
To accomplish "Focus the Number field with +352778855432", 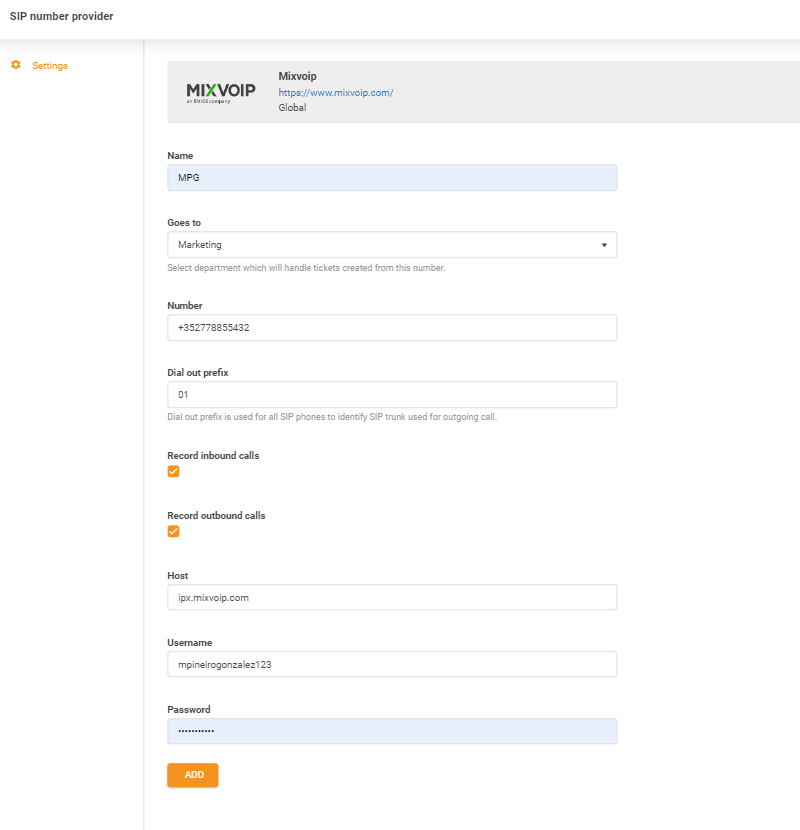I will tap(391, 328).
